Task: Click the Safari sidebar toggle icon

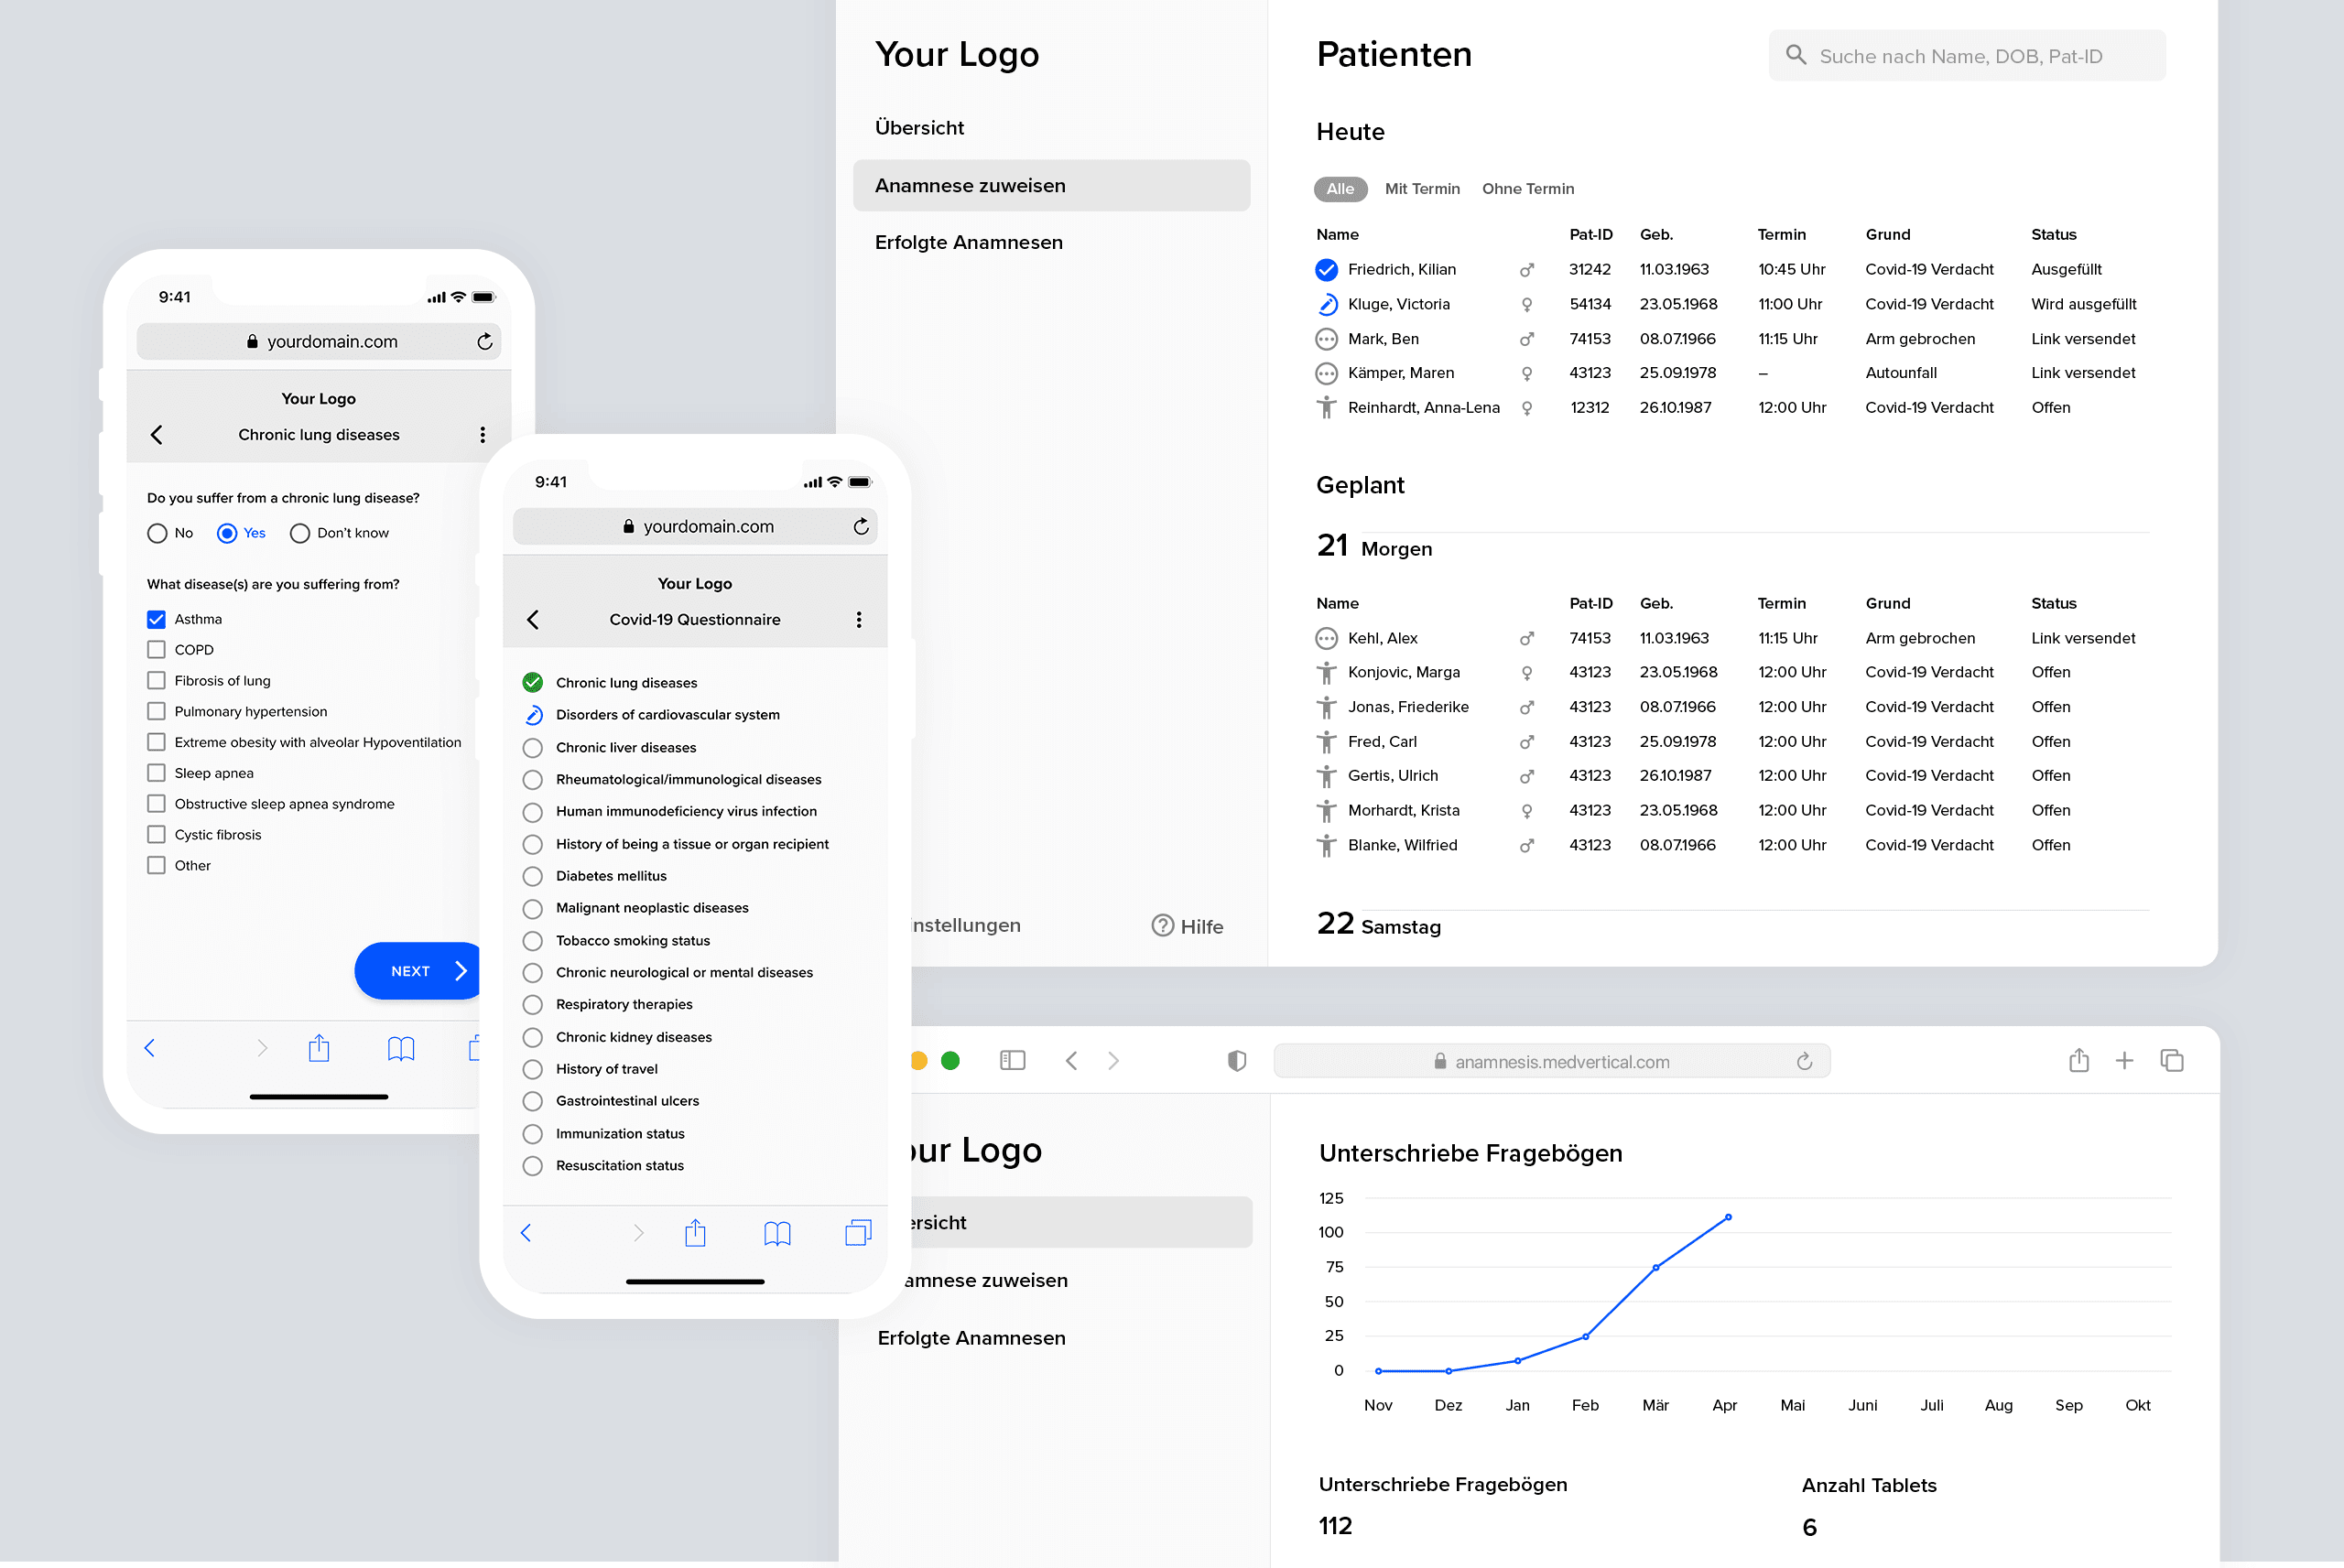Action: click(1012, 1060)
